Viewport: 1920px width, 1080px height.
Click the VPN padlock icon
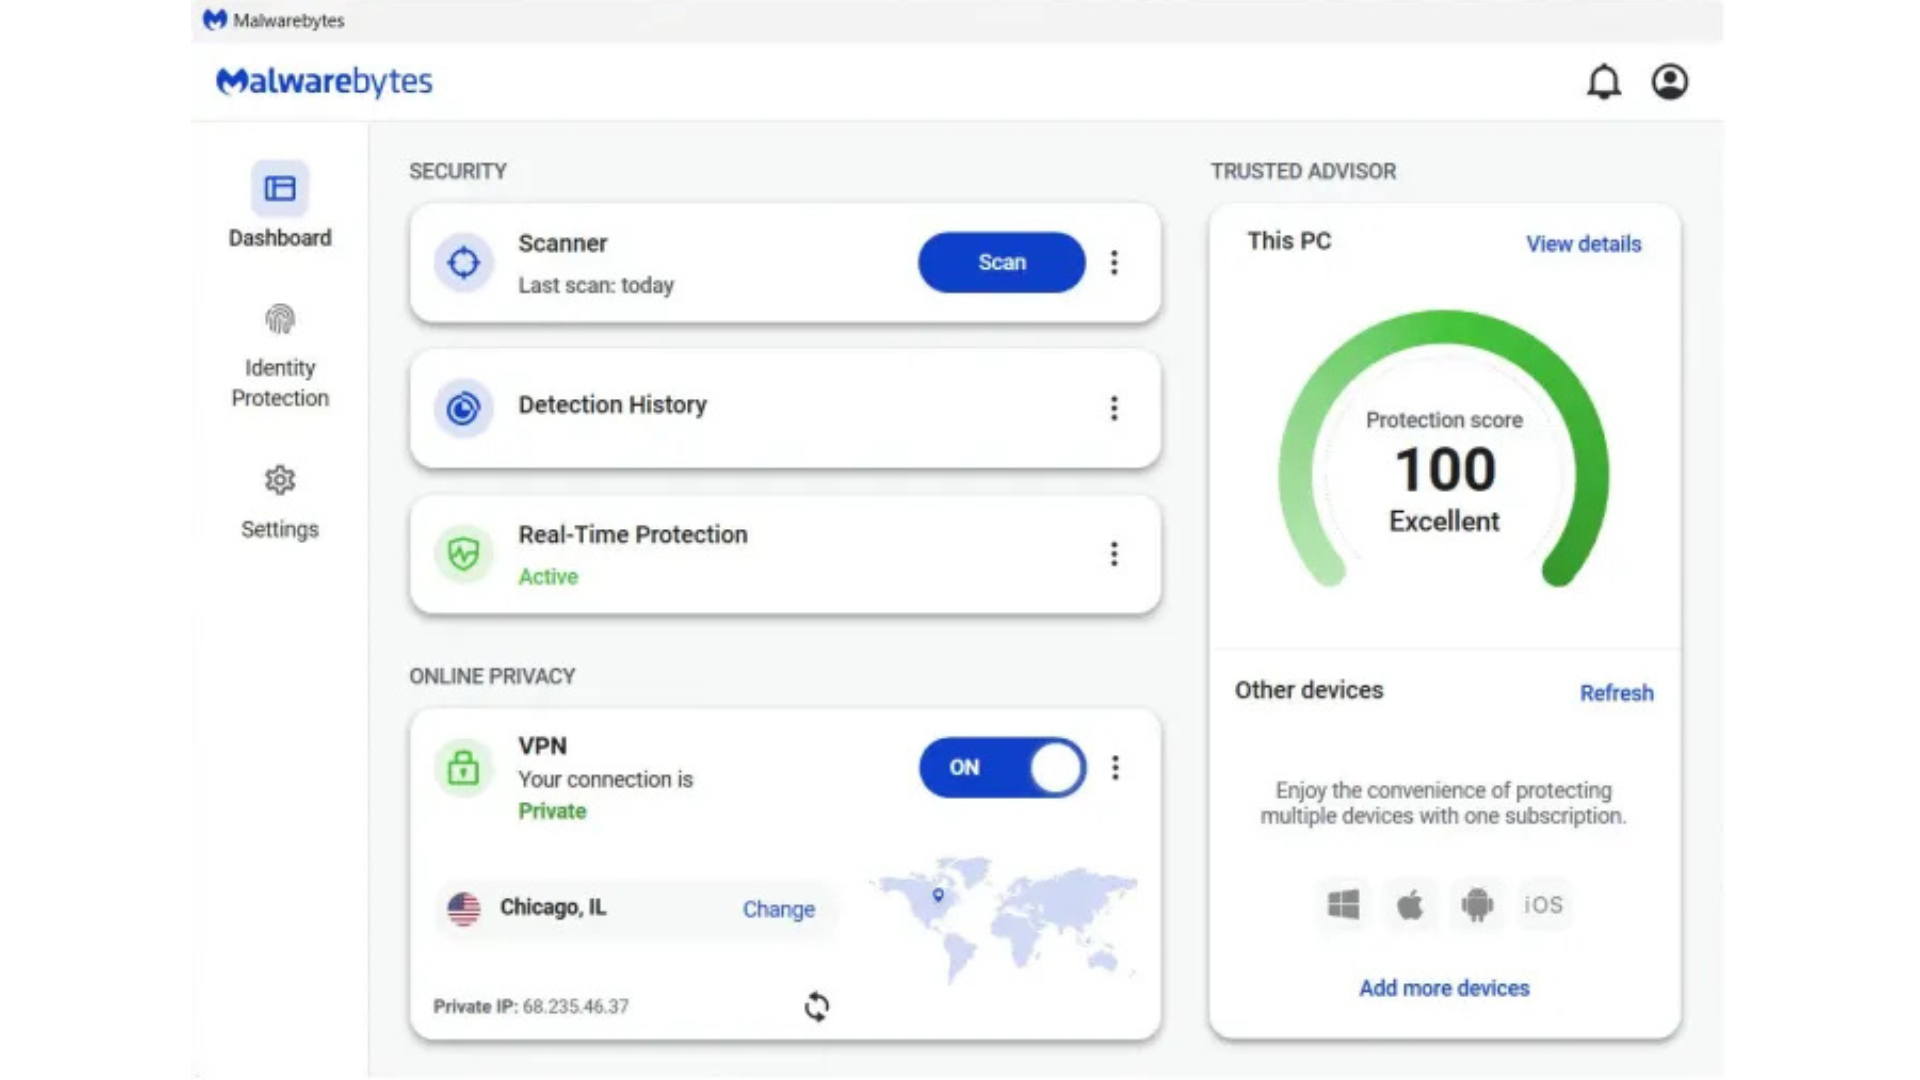(463, 768)
